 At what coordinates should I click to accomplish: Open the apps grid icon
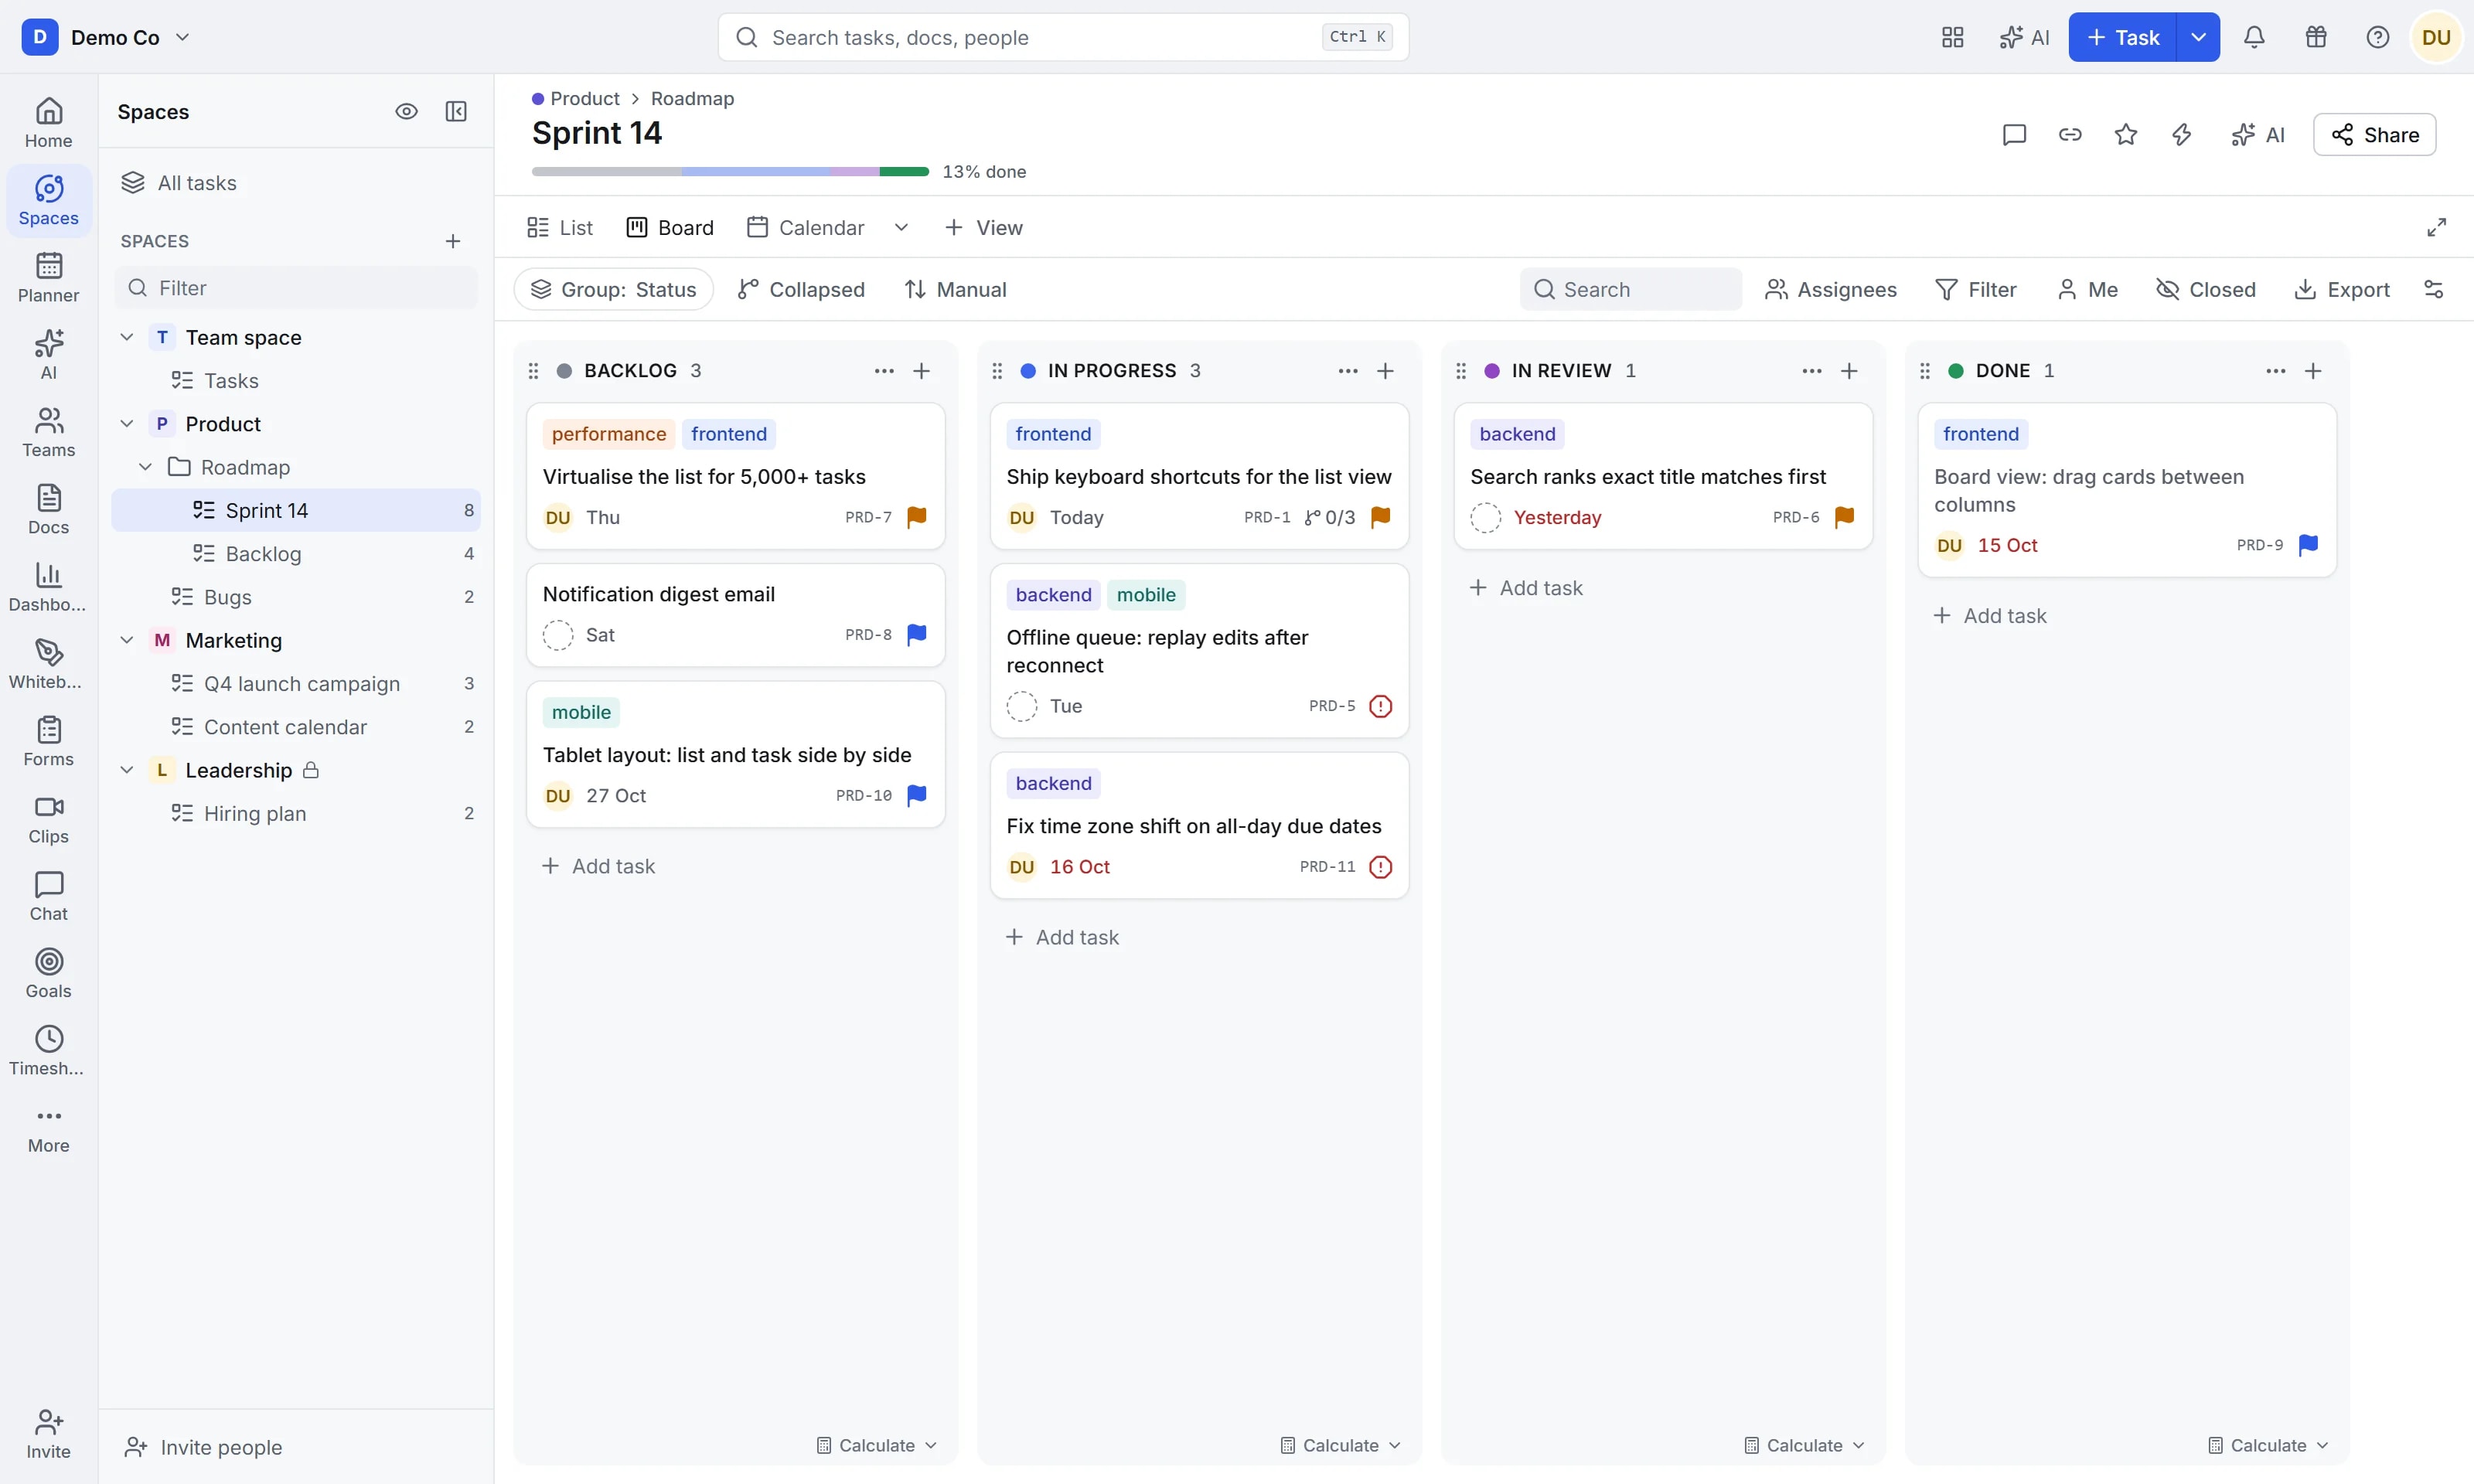pos(1952,37)
